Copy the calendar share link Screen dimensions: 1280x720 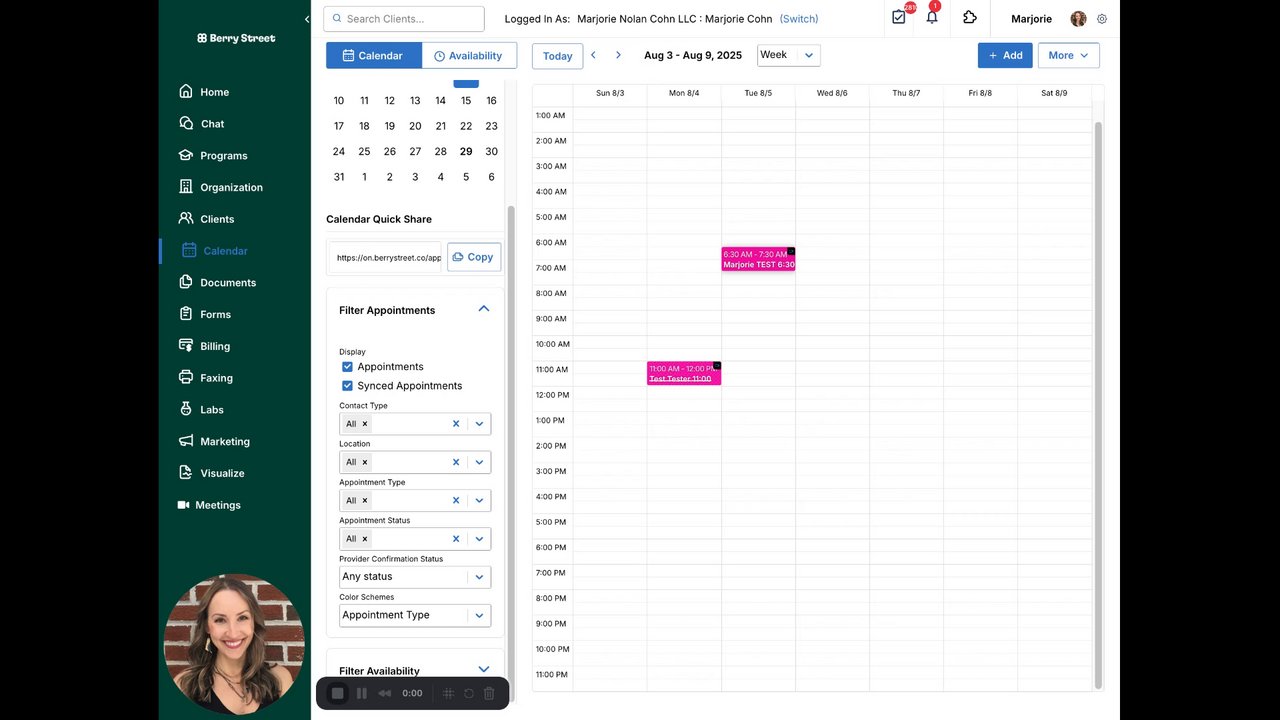tap(474, 257)
